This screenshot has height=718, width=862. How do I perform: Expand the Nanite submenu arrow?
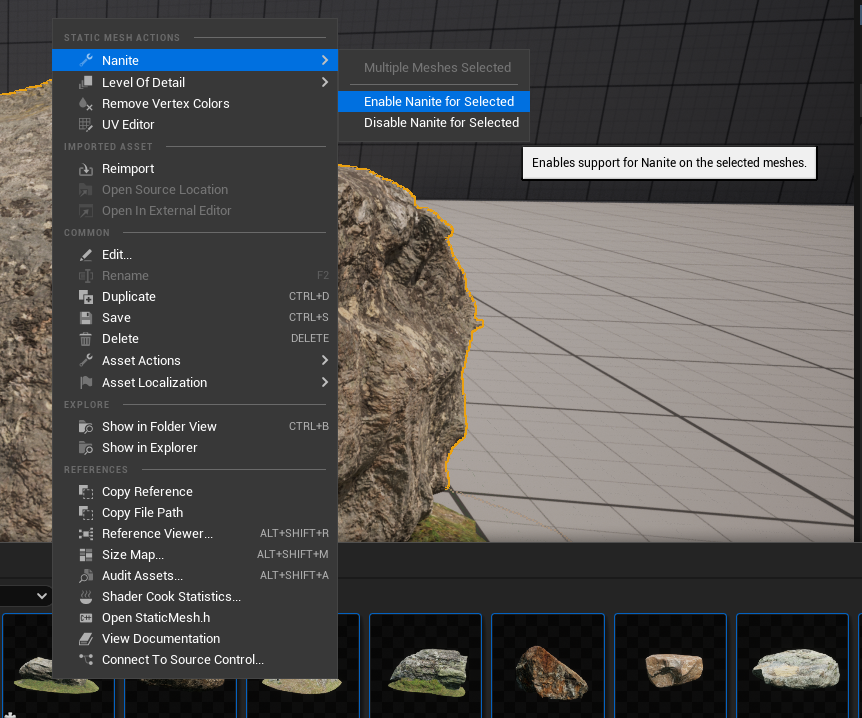325,60
